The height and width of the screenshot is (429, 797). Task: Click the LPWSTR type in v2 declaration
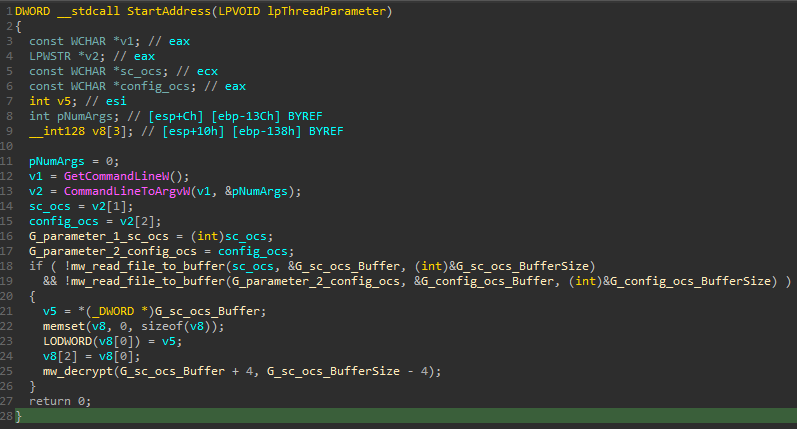(x=50, y=56)
